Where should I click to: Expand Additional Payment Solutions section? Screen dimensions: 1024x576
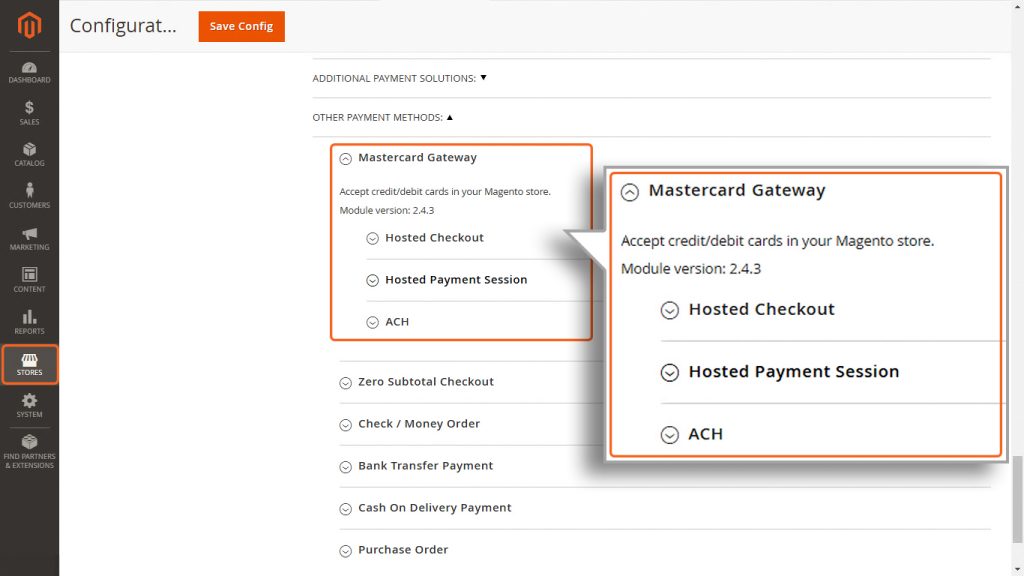click(x=400, y=78)
